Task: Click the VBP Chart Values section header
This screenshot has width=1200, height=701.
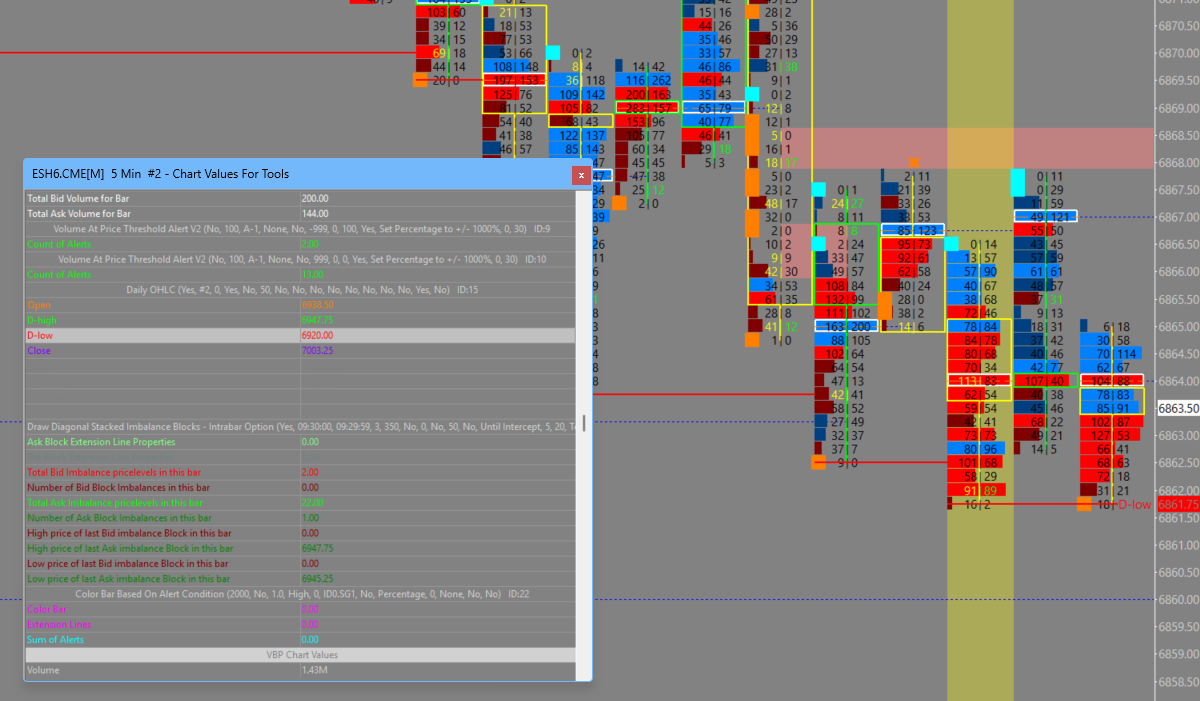Action: click(x=300, y=655)
